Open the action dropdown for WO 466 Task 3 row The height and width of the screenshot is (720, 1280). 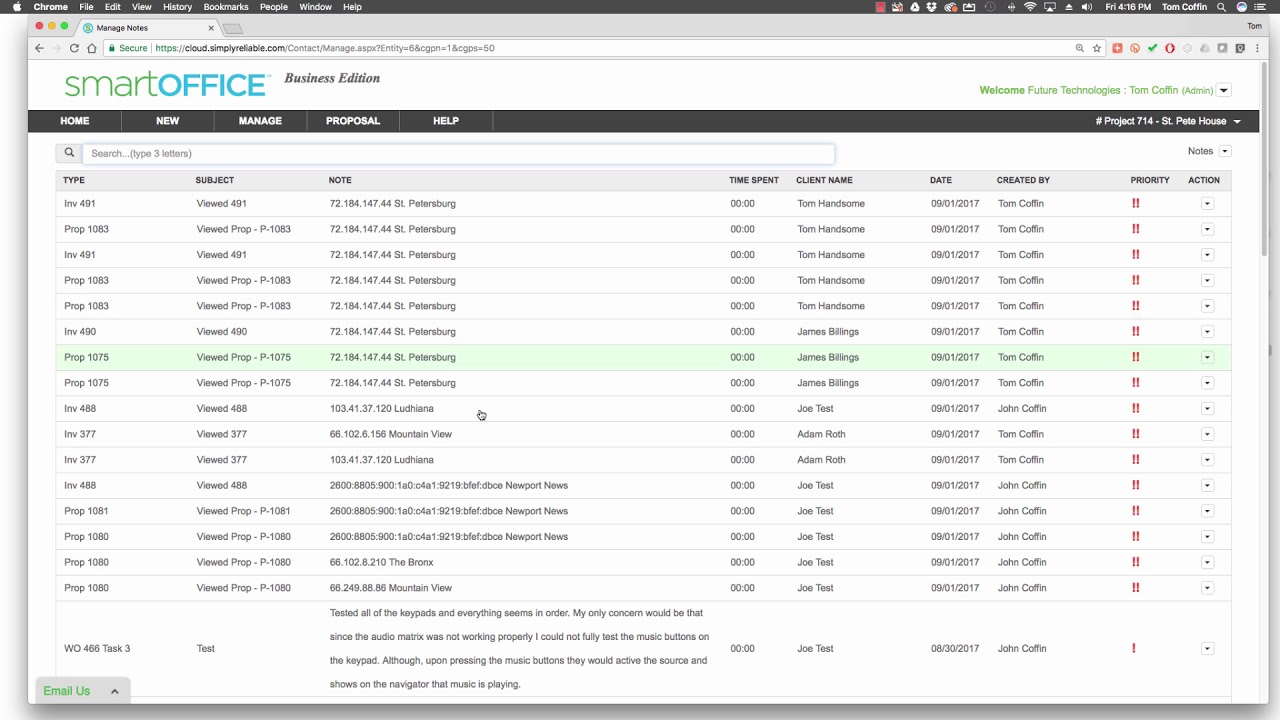tap(1207, 648)
